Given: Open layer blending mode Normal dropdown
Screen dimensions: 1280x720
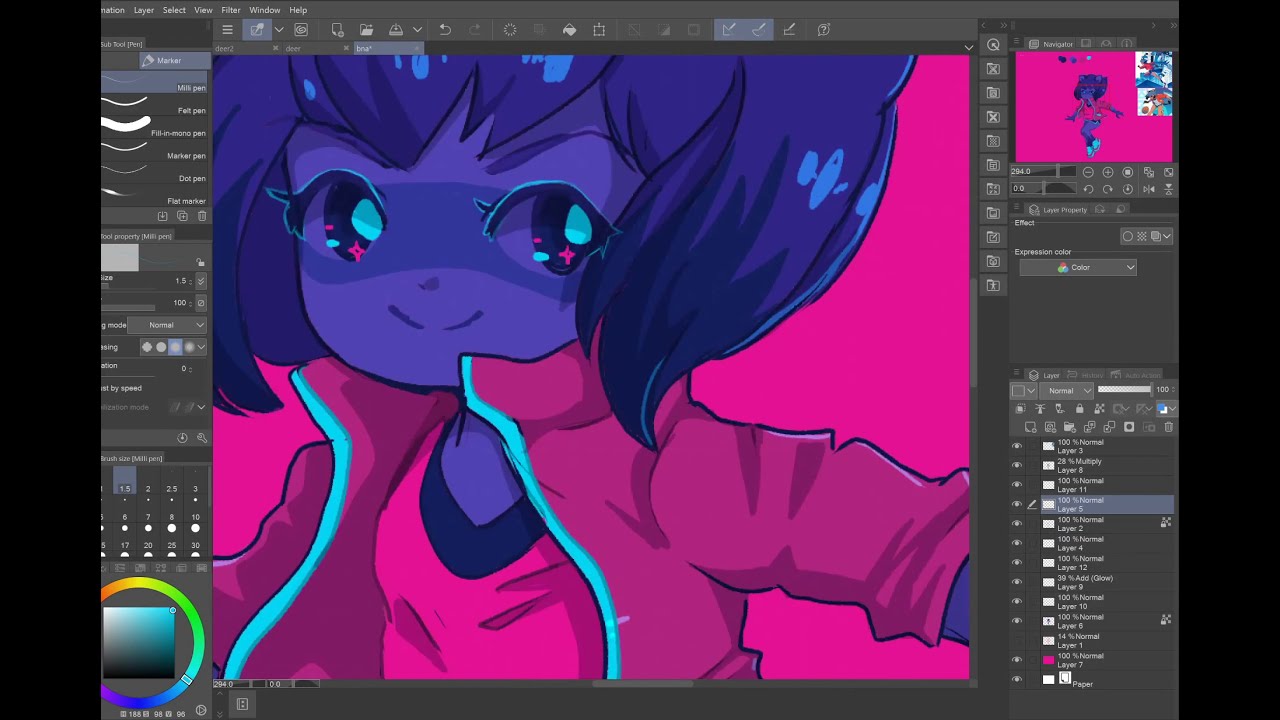Looking at the screenshot, I should tap(1066, 390).
